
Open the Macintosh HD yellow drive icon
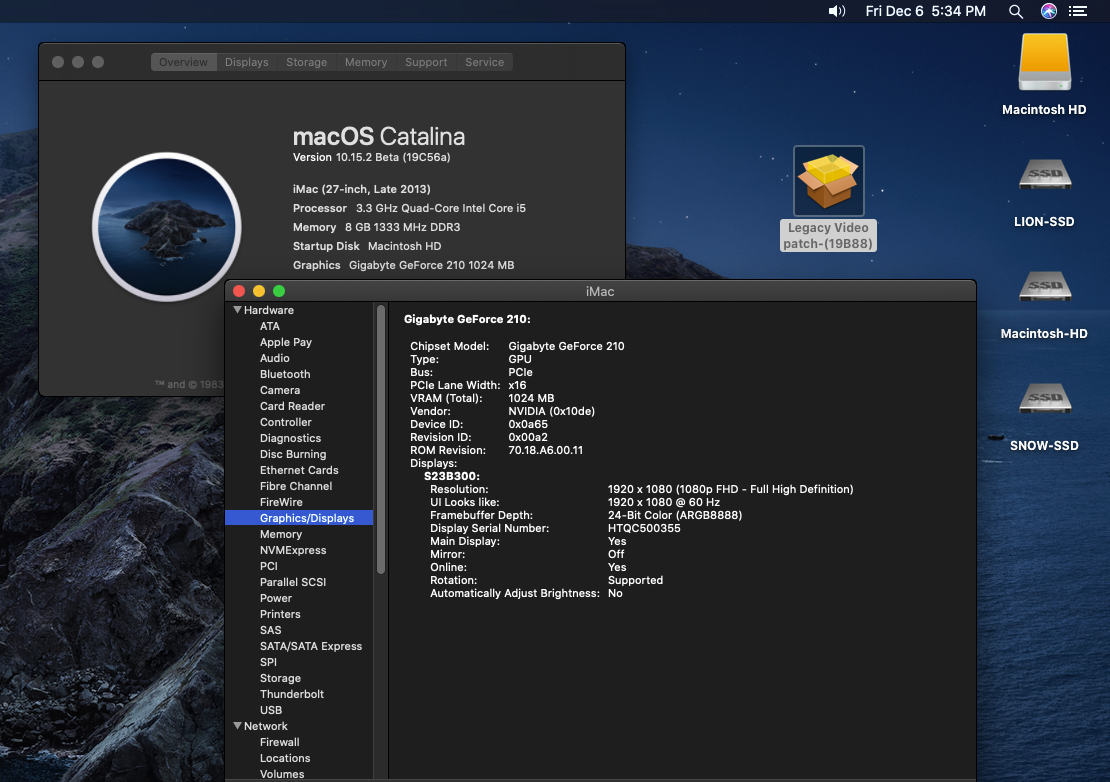click(x=1044, y=62)
